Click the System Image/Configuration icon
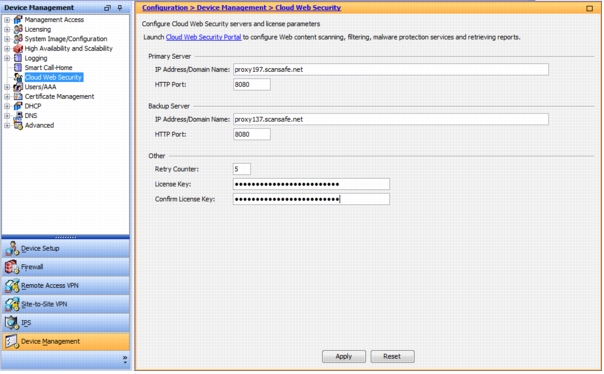This screenshot has height=374, width=604. pyautogui.click(x=18, y=39)
